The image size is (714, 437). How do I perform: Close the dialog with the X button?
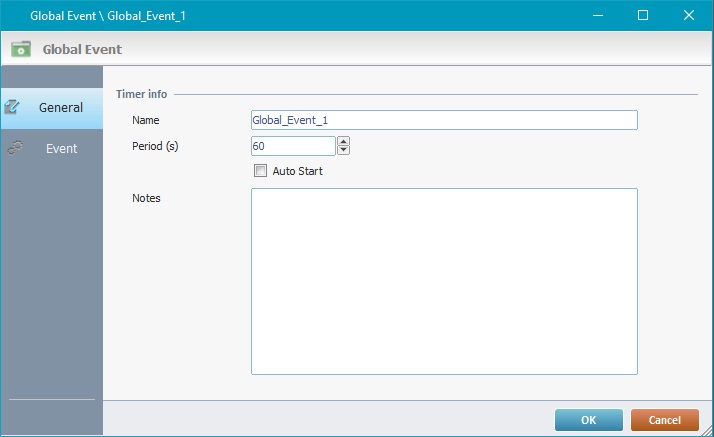[689, 15]
